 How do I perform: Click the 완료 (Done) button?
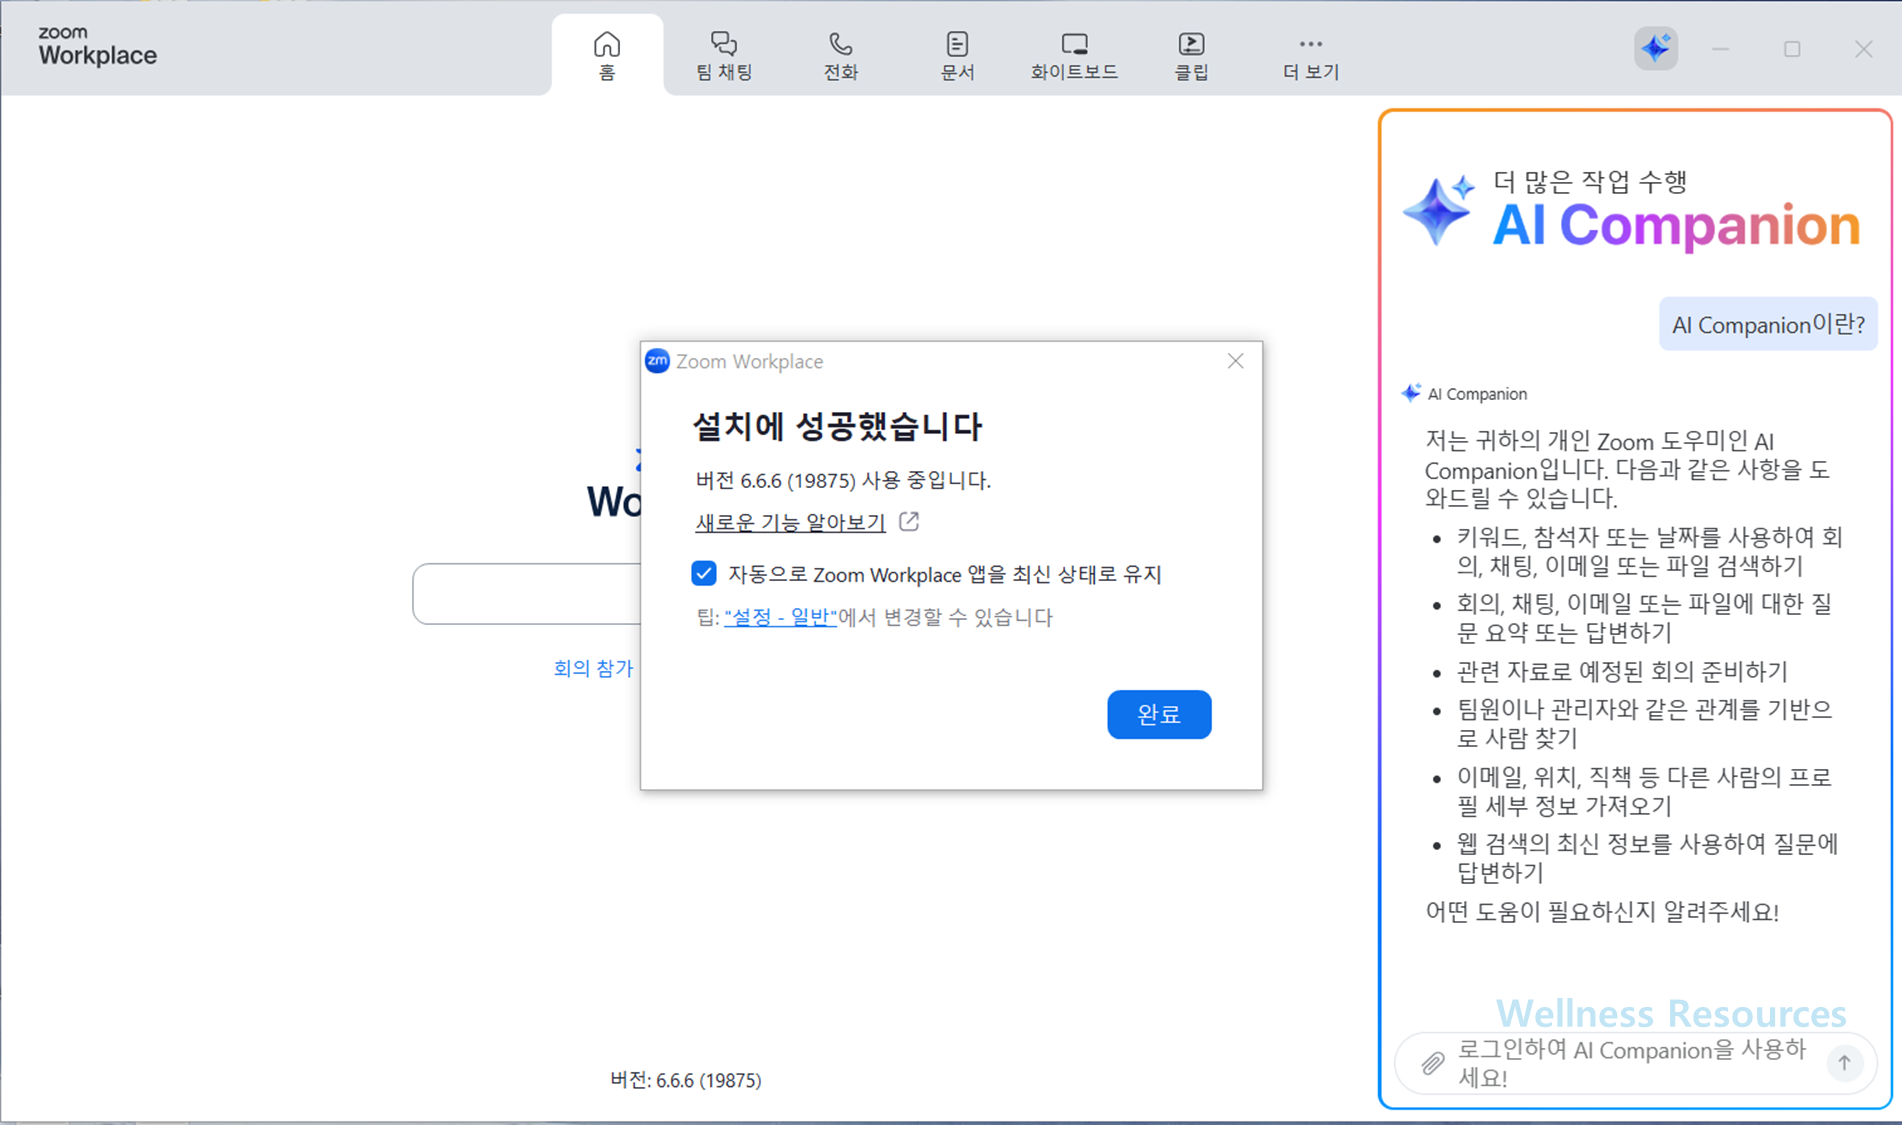point(1159,714)
